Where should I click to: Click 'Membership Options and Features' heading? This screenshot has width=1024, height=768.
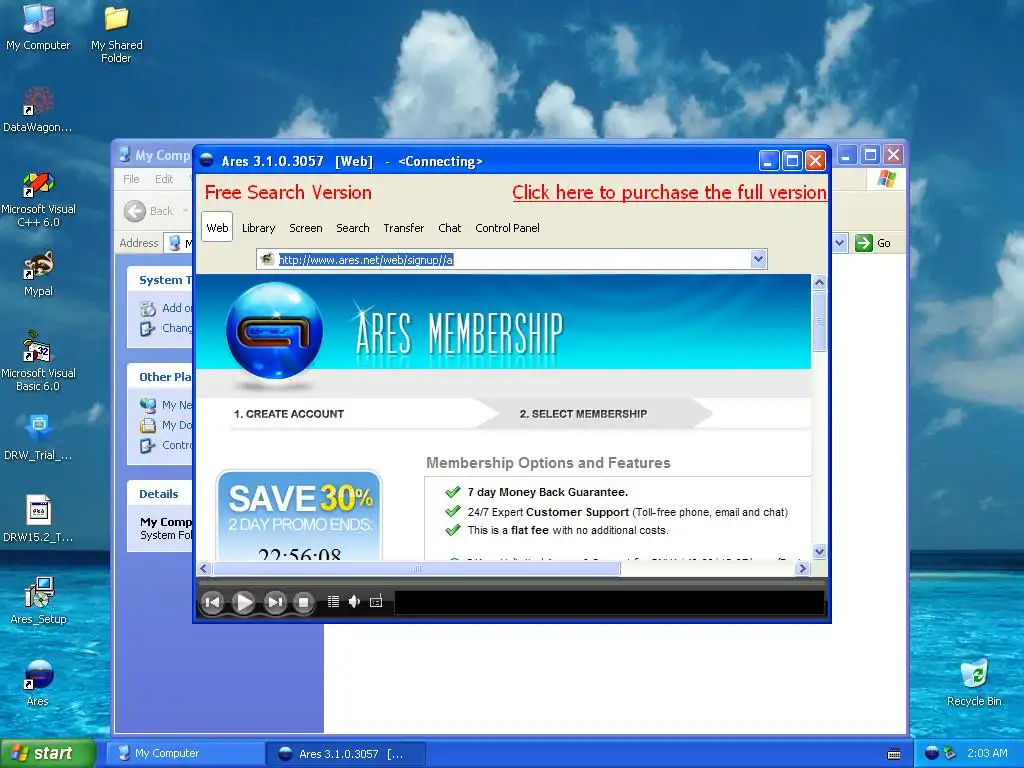548,463
